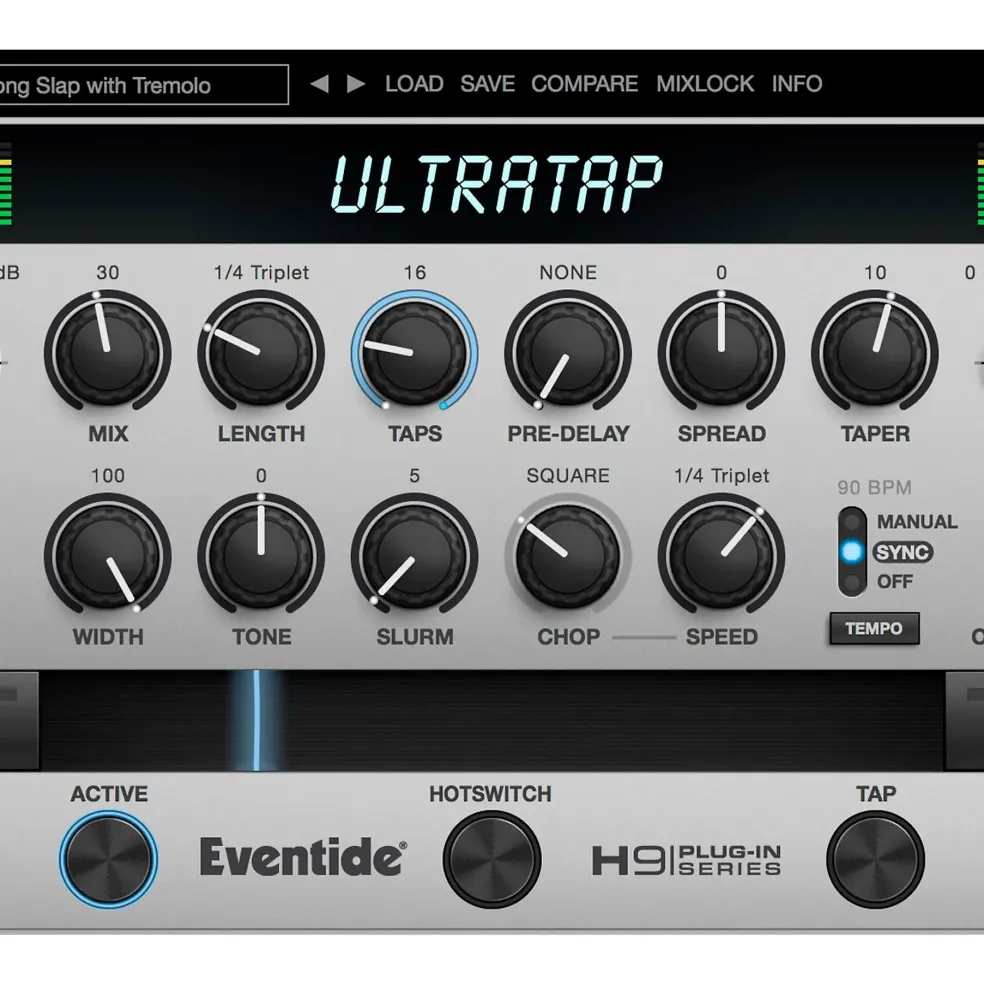Click the CHOP value SQUARE

568,476
